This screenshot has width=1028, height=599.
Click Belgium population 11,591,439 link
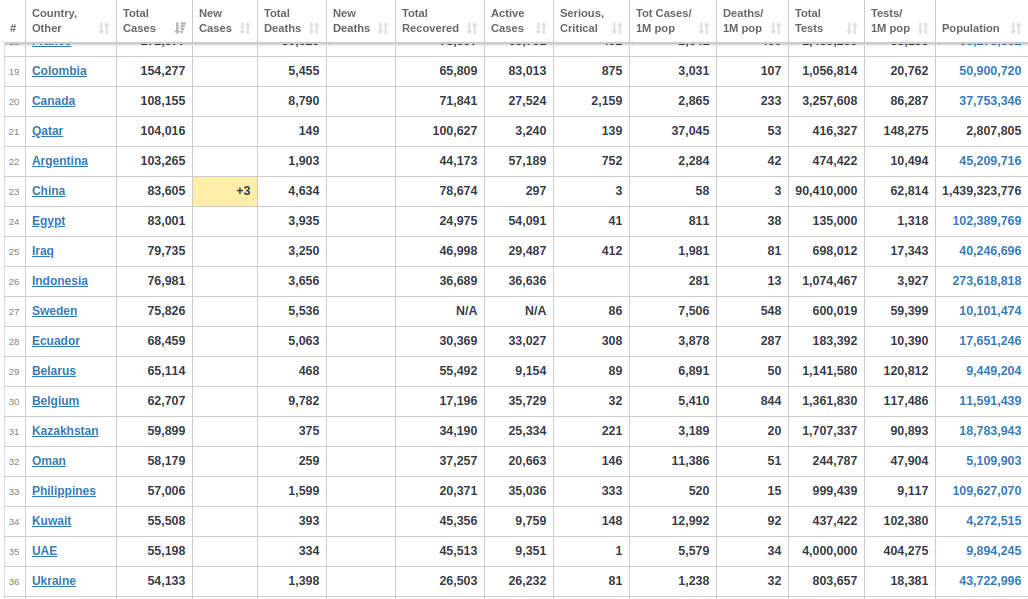[x=990, y=401]
